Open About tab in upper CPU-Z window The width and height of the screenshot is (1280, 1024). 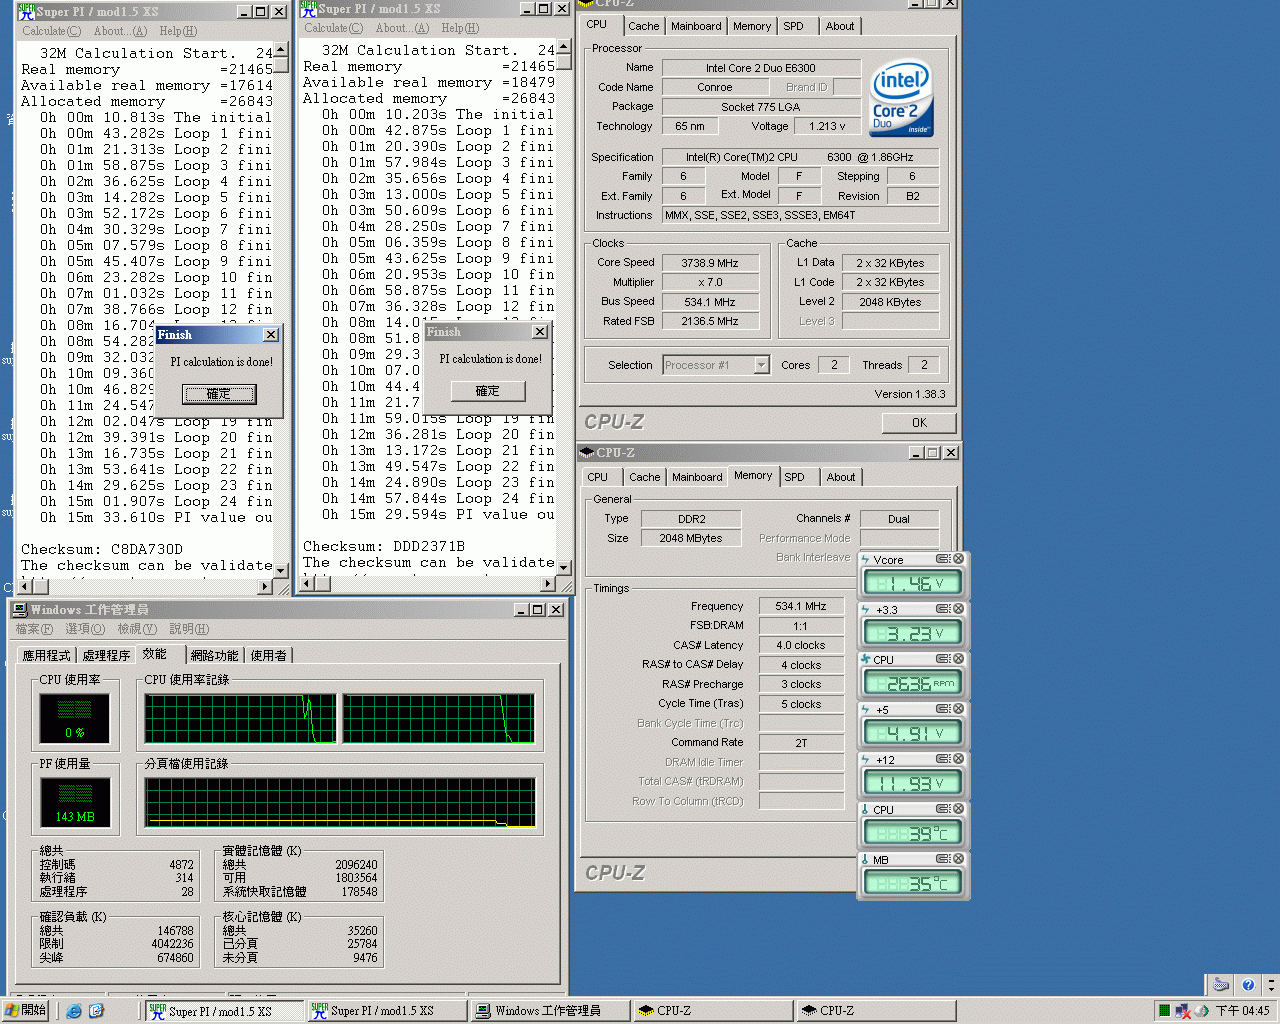coord(840,26)
